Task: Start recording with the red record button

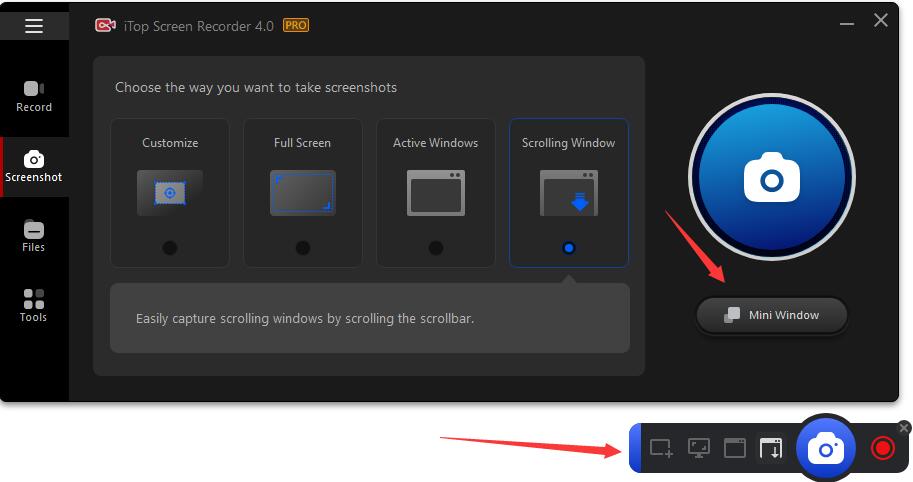Action: tap(882, 449)
